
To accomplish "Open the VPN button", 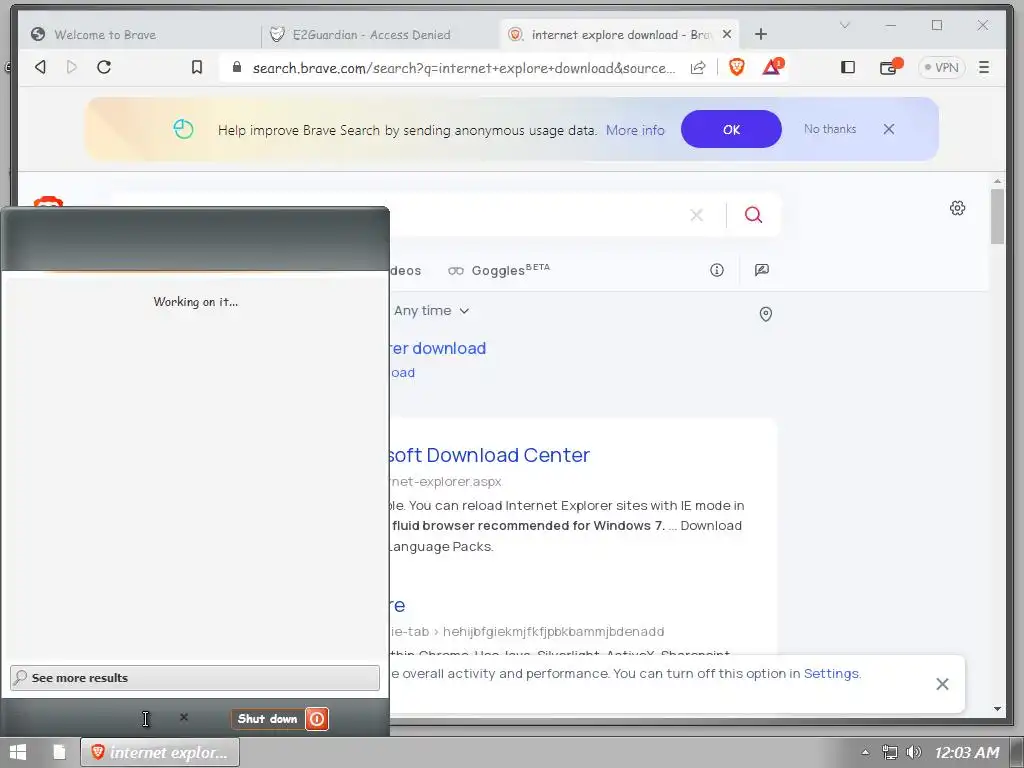I will (x=942, y=67).
